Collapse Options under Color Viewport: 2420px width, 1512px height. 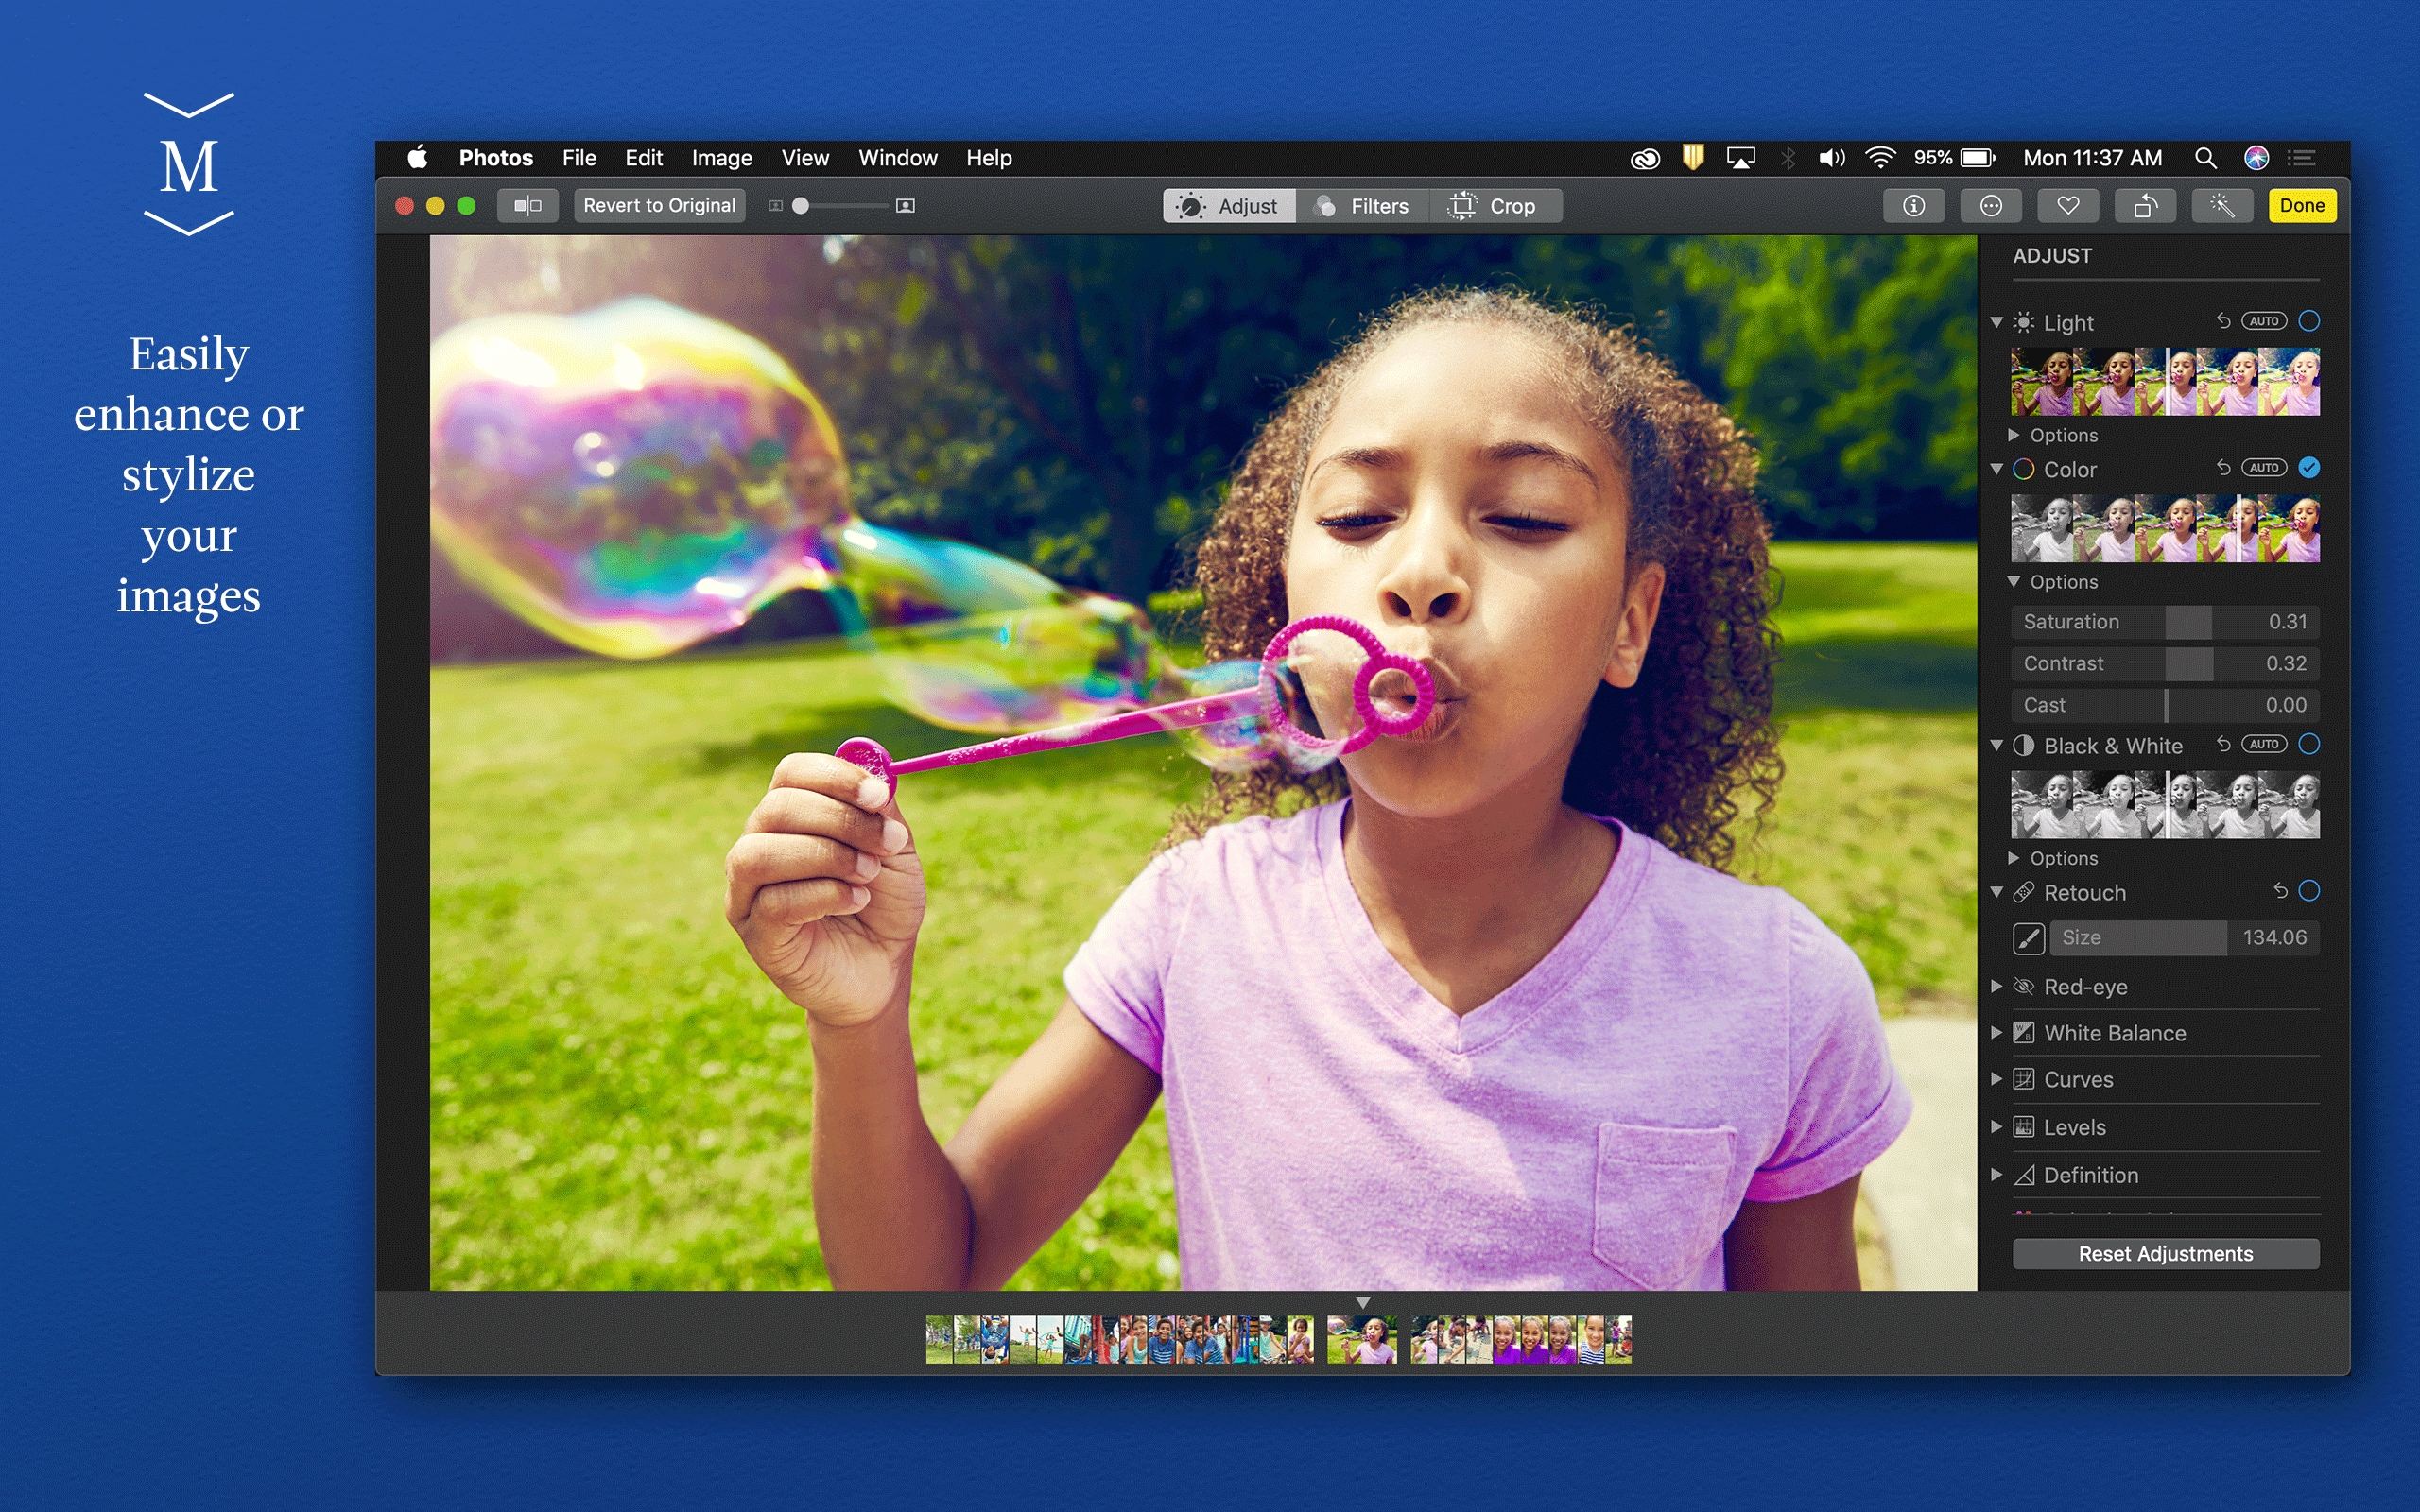tap(2014, 582)
